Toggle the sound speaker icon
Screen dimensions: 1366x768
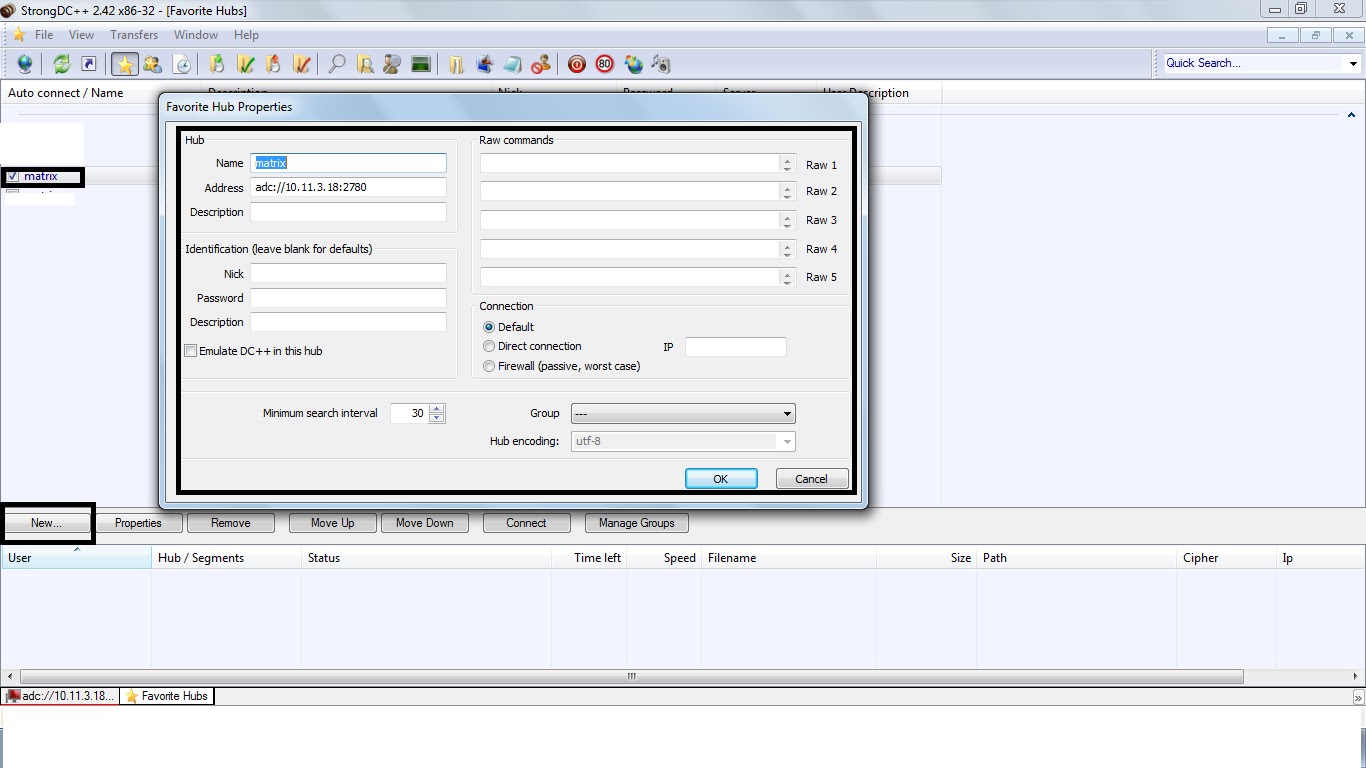(x=661, y=64)
